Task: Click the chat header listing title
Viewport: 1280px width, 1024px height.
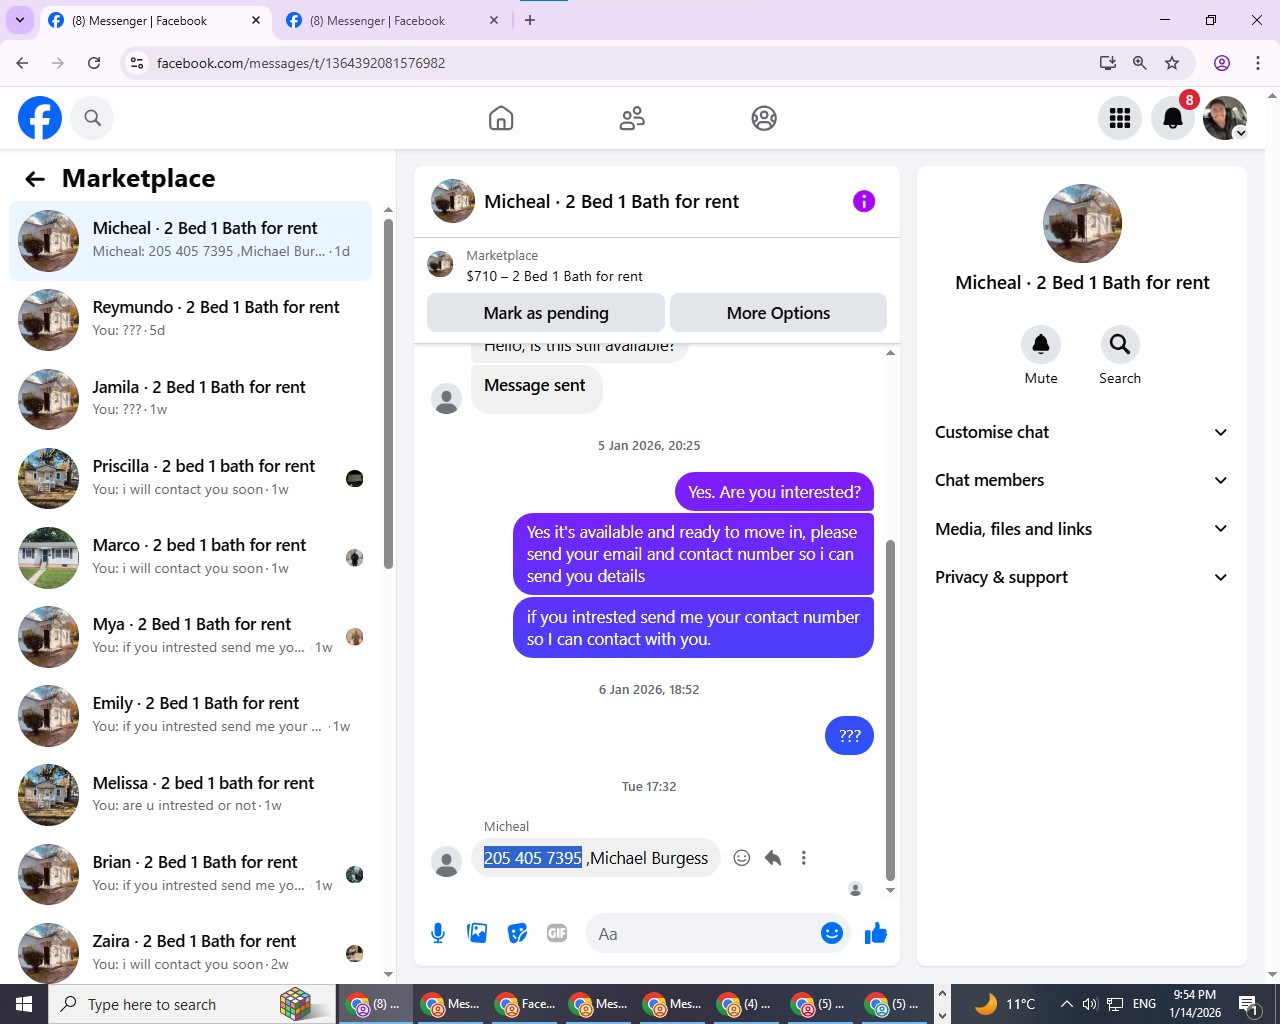Action: [611, 201]
